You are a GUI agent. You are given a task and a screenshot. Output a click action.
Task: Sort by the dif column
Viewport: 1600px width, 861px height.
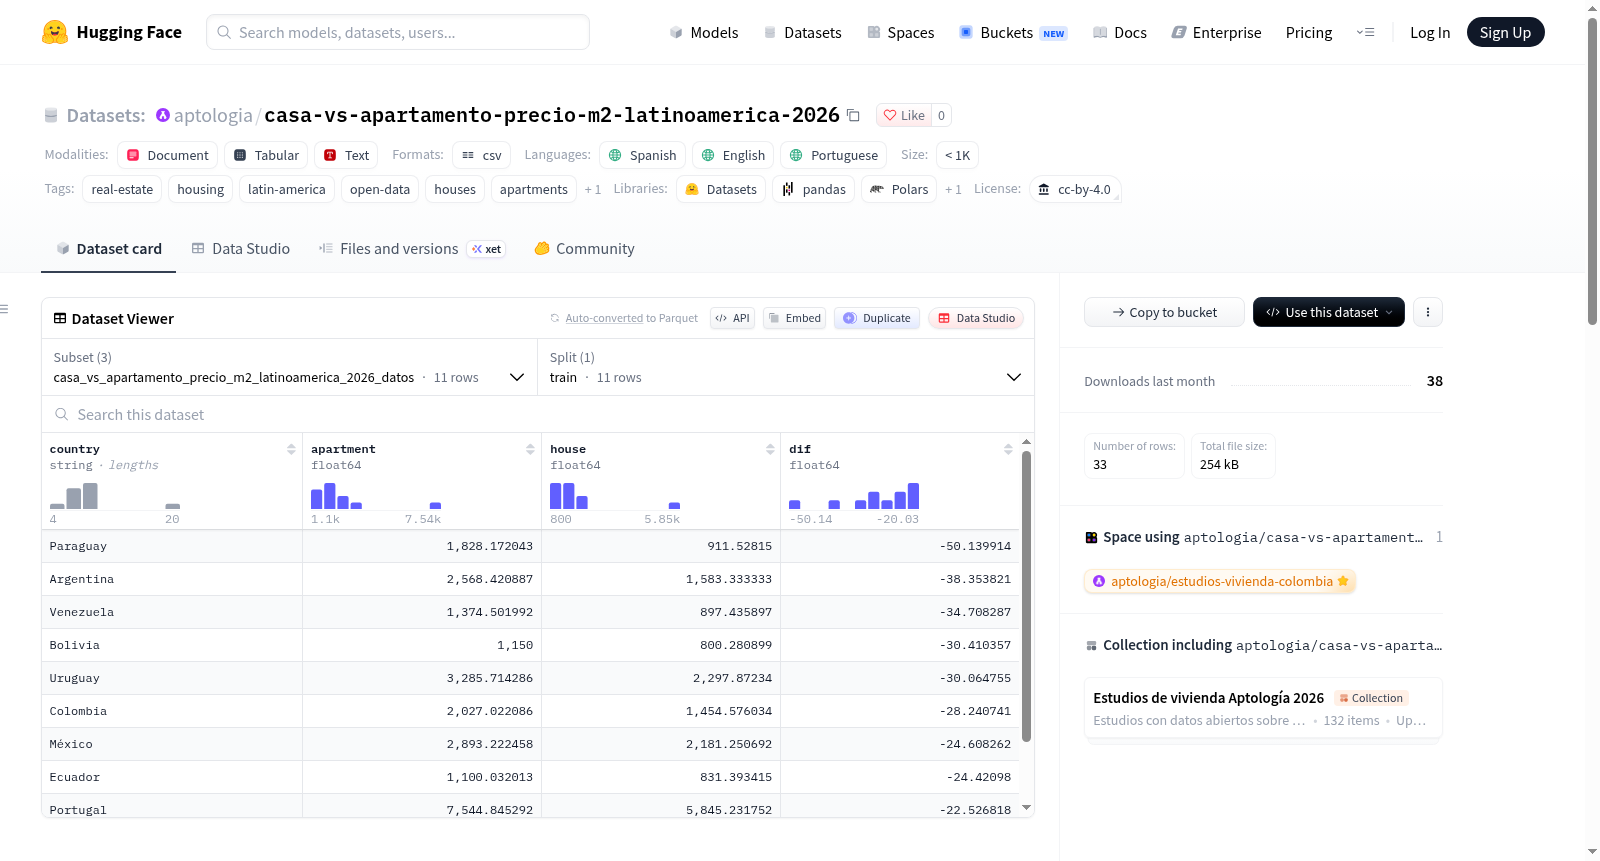(1008, 449)
